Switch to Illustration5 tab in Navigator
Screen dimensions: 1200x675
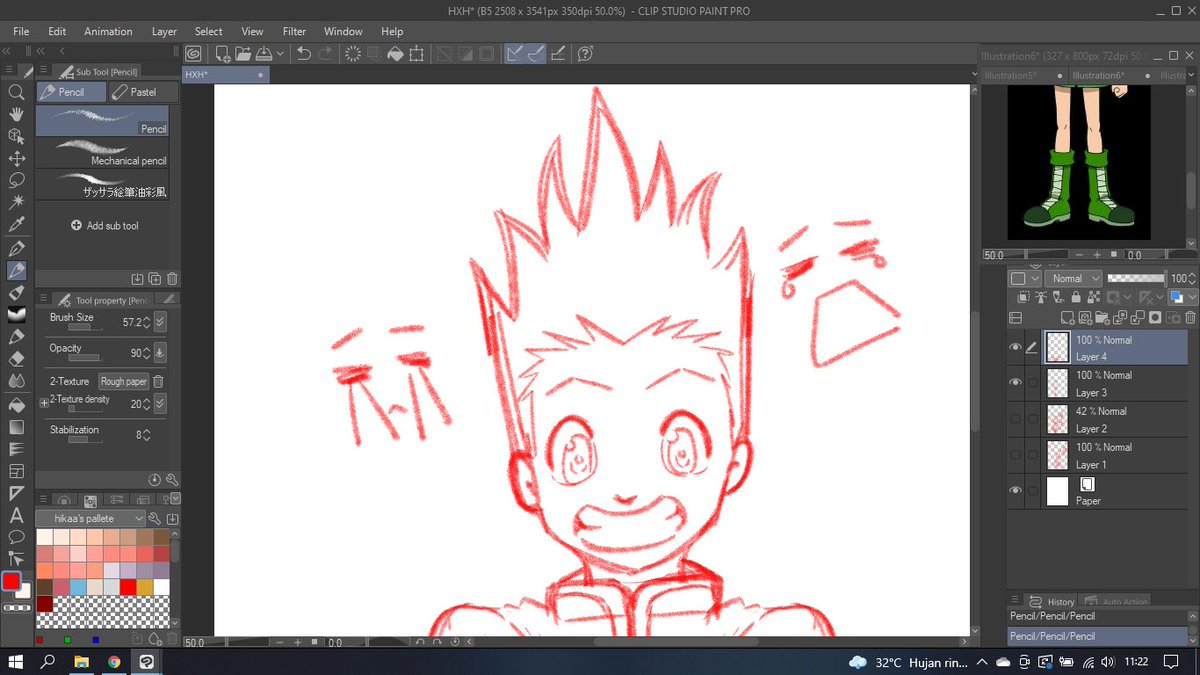pyautogui.click(x=1009, y=75)
